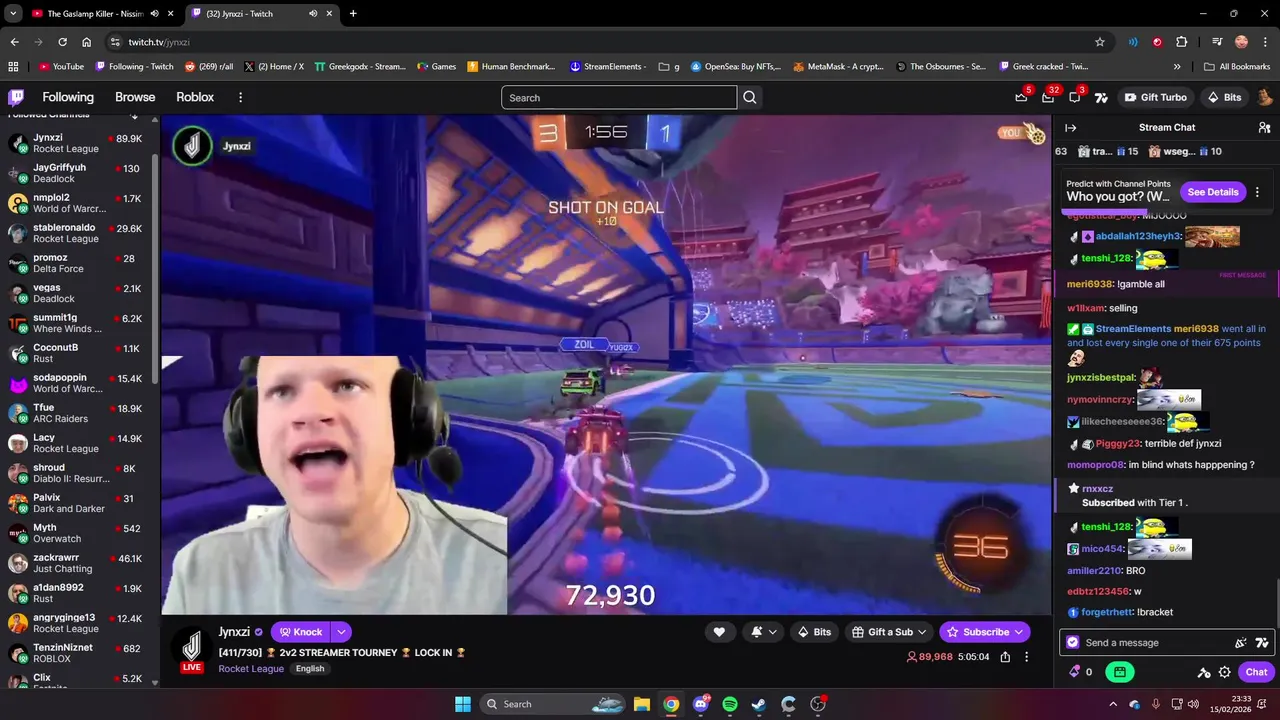1280x720 pixels.
Task: Claim the green channel points bonus
Action: (1120, 672)
